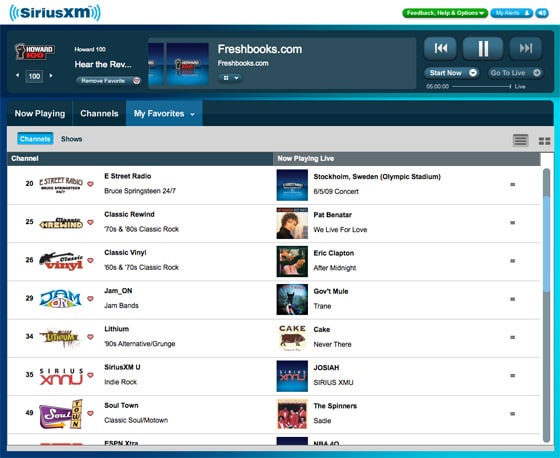Screen dimensions: 560x458
Task: Open Feedback, Help & Options menu
Action: [445, 13]
